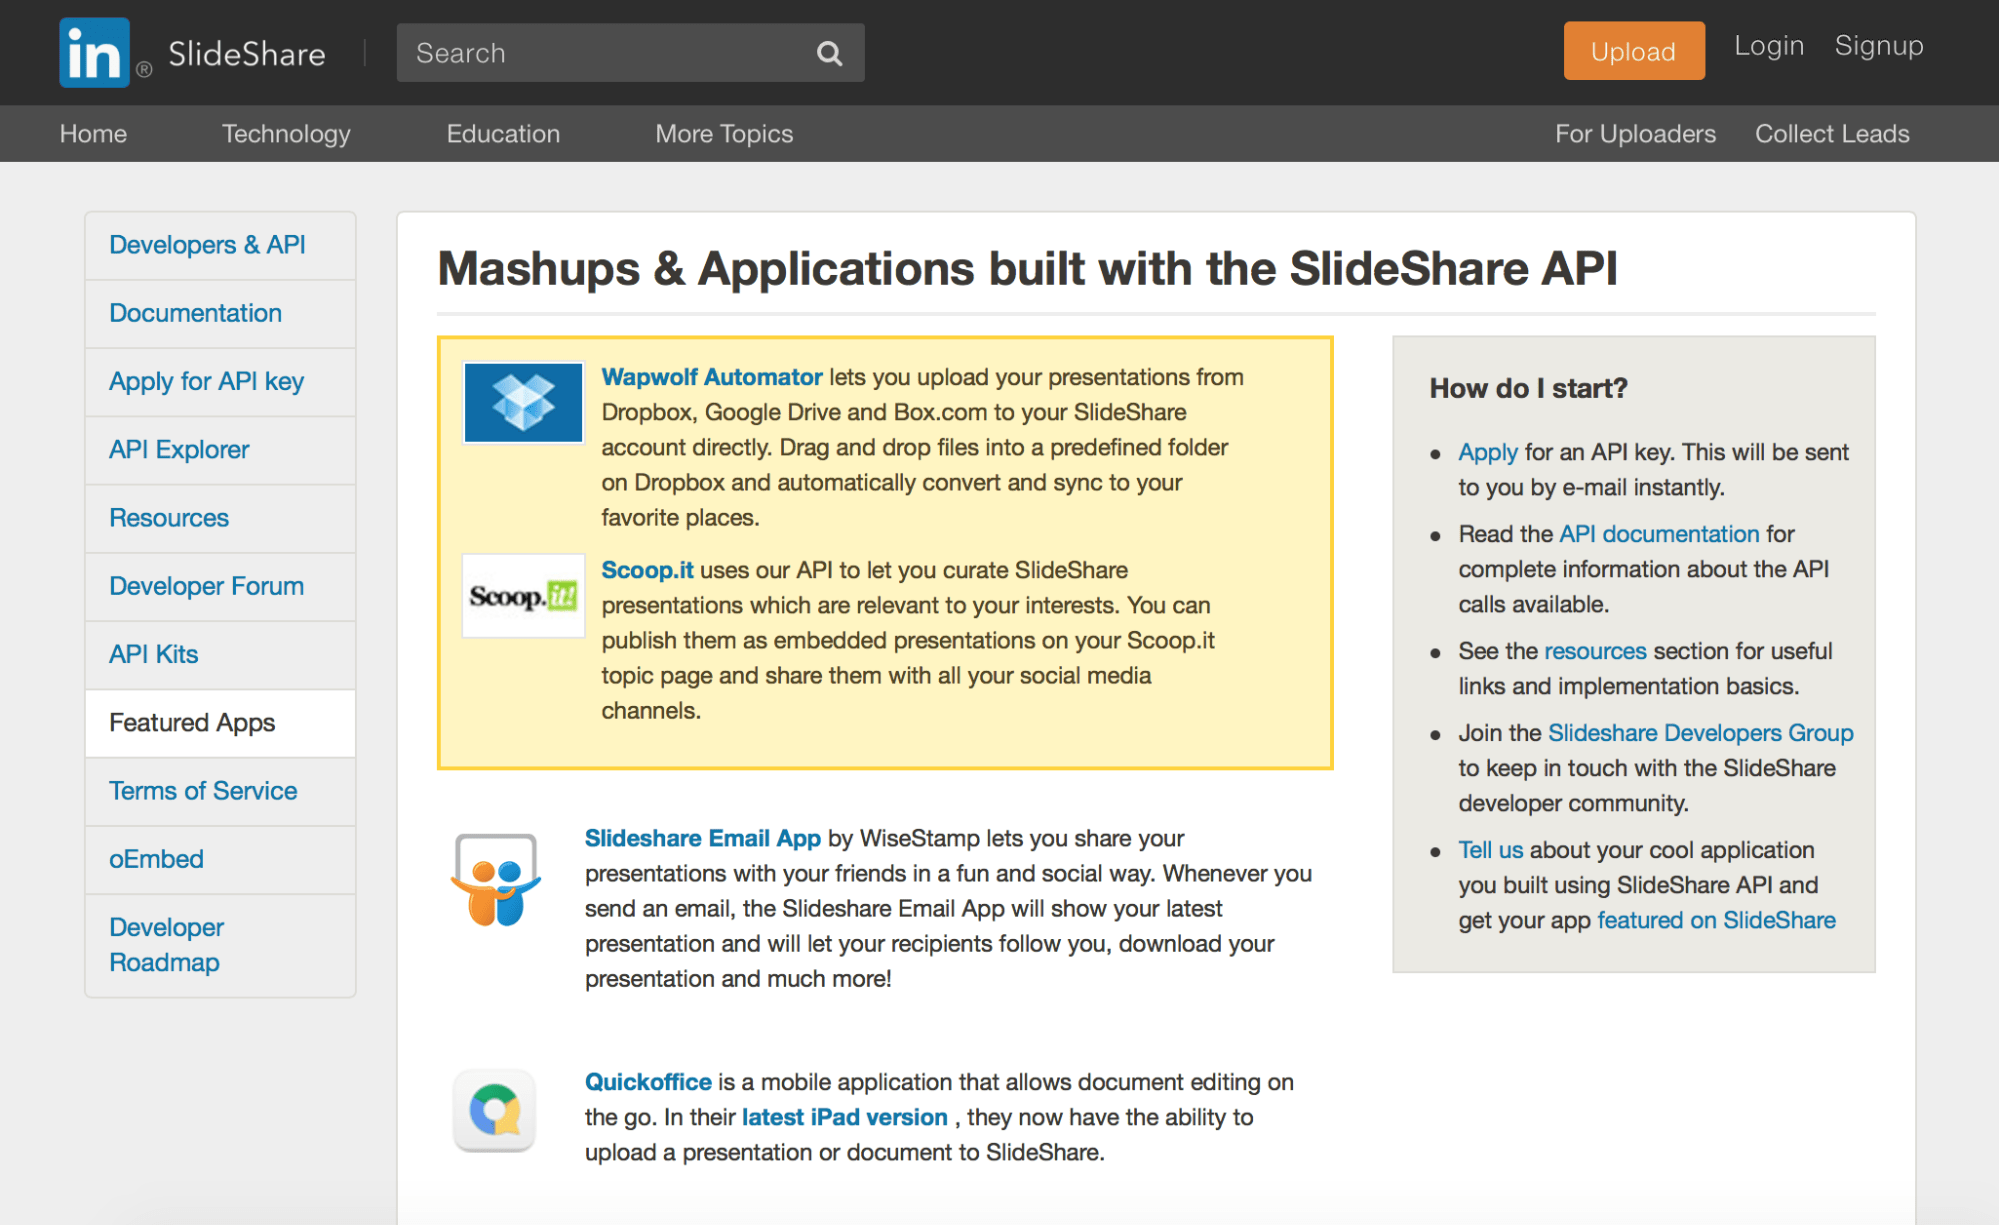This screenshot has width=1999, height=1225.
Task: Open More Topics
Action: point(723,133)
